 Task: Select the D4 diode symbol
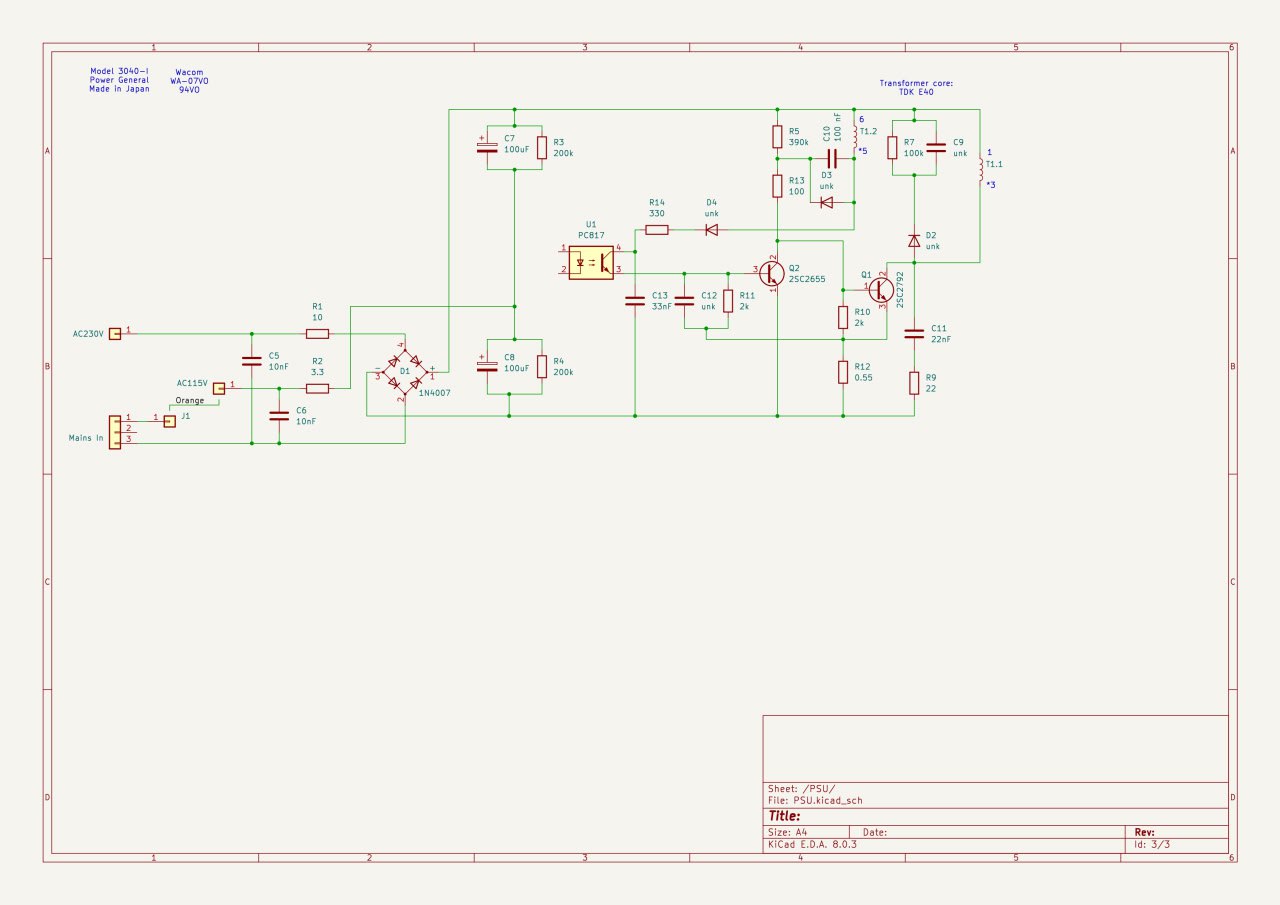[711, 230]
